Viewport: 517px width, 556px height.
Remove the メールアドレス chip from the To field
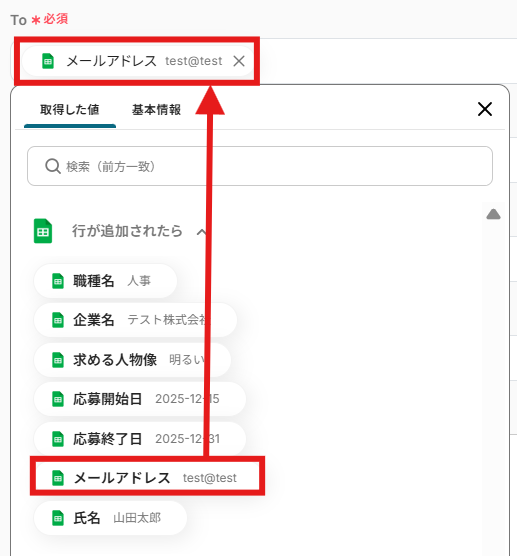click(239, 61)
